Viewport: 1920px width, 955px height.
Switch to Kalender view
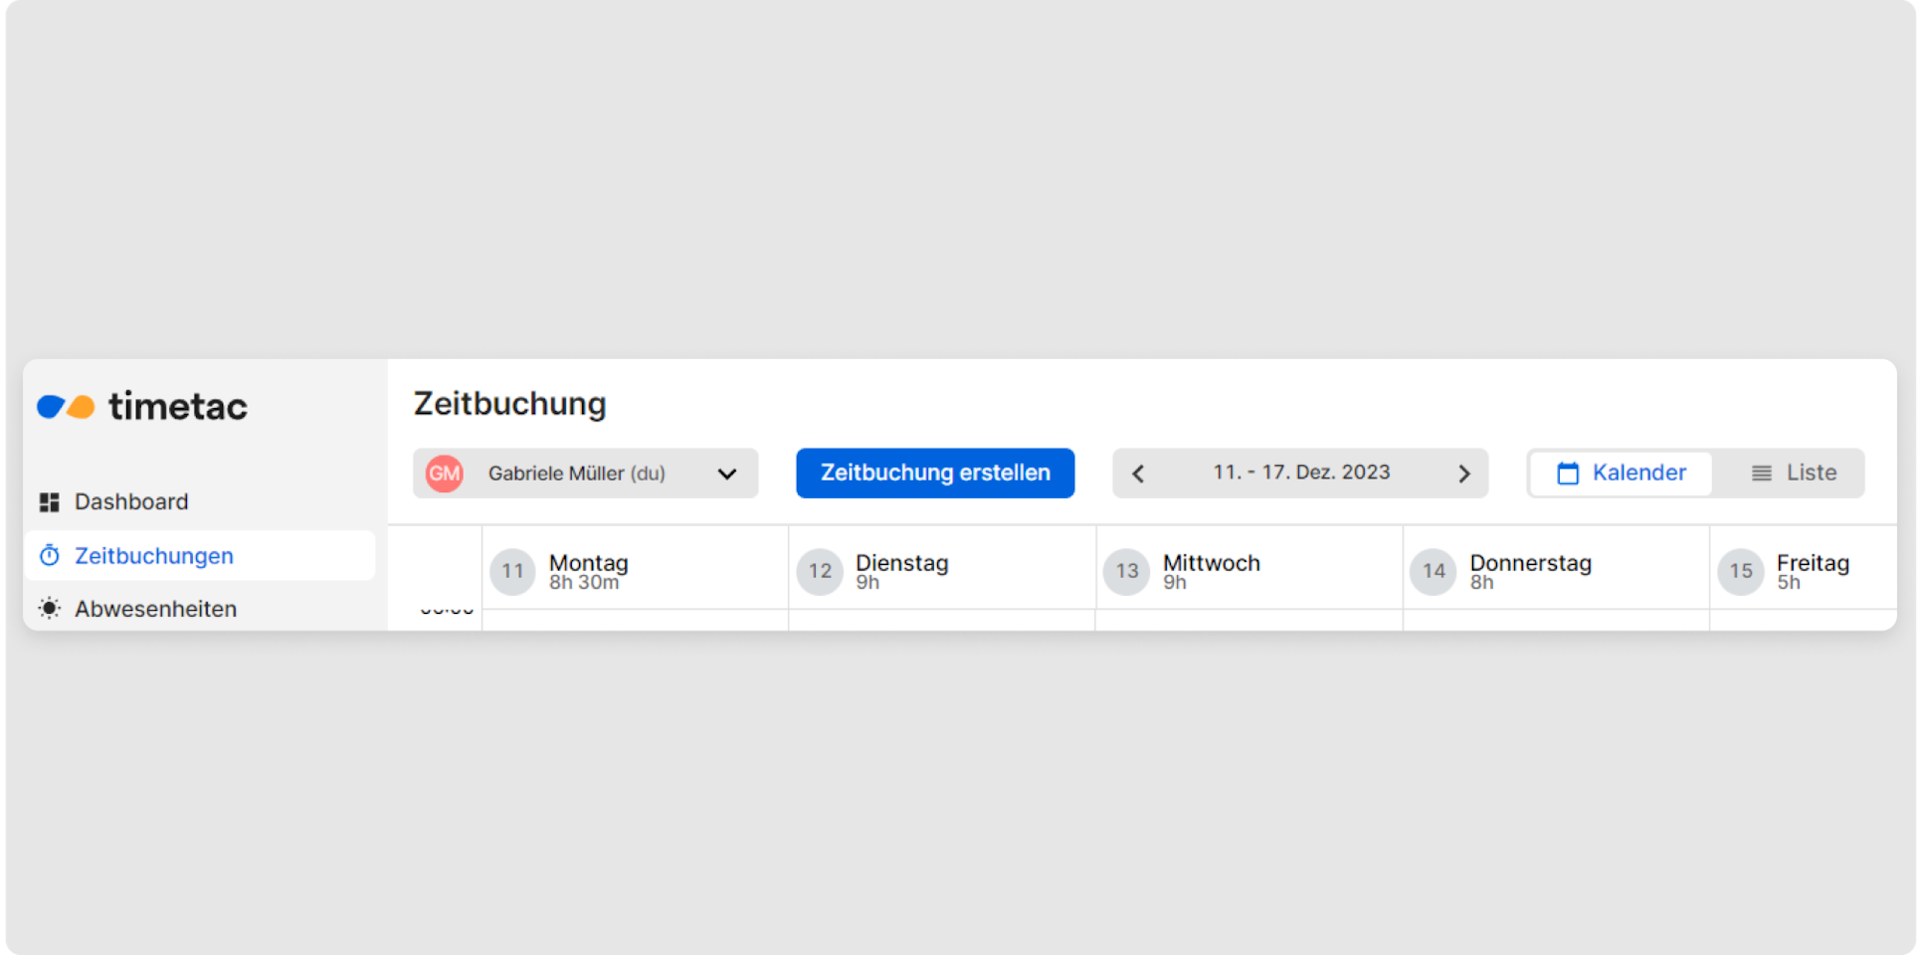1621,473
